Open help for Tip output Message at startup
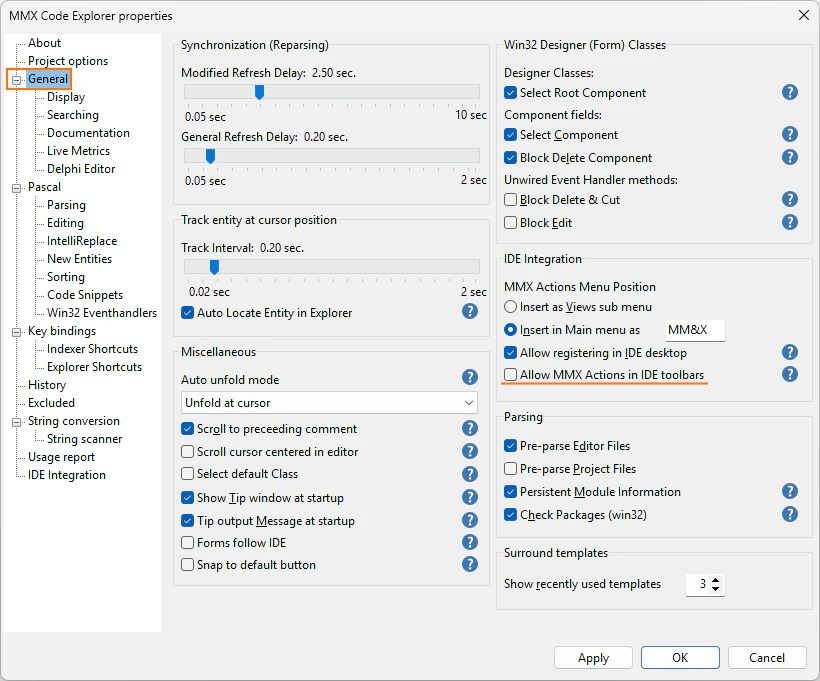 click(x=470, y=520)
